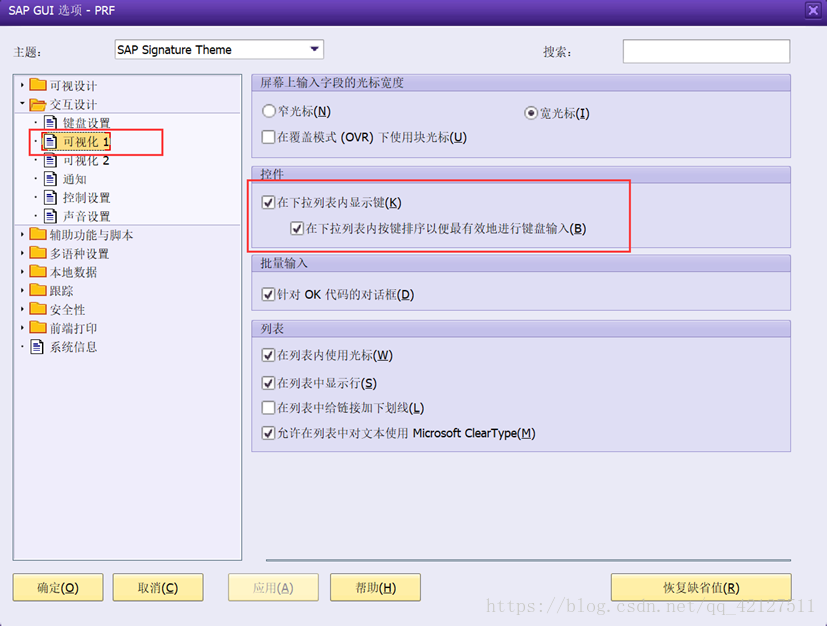Image resolution: width=827 pixels, height=626 pixels.
Task: Close the SAP GUI 选项 dialog
Action: click(x=813, y=11)
